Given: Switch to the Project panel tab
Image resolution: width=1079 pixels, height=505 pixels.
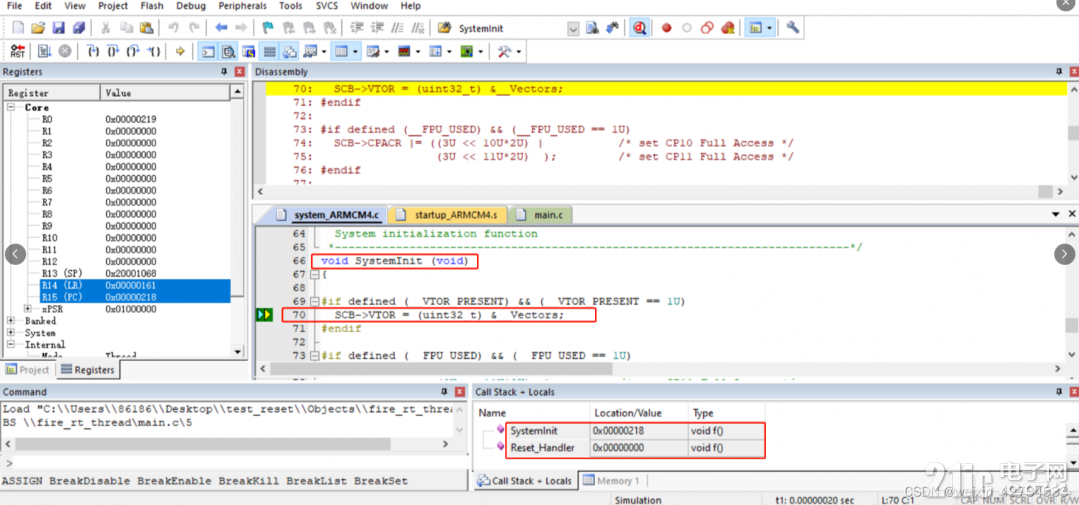Looking at the screenshot, I should [28, 369].
